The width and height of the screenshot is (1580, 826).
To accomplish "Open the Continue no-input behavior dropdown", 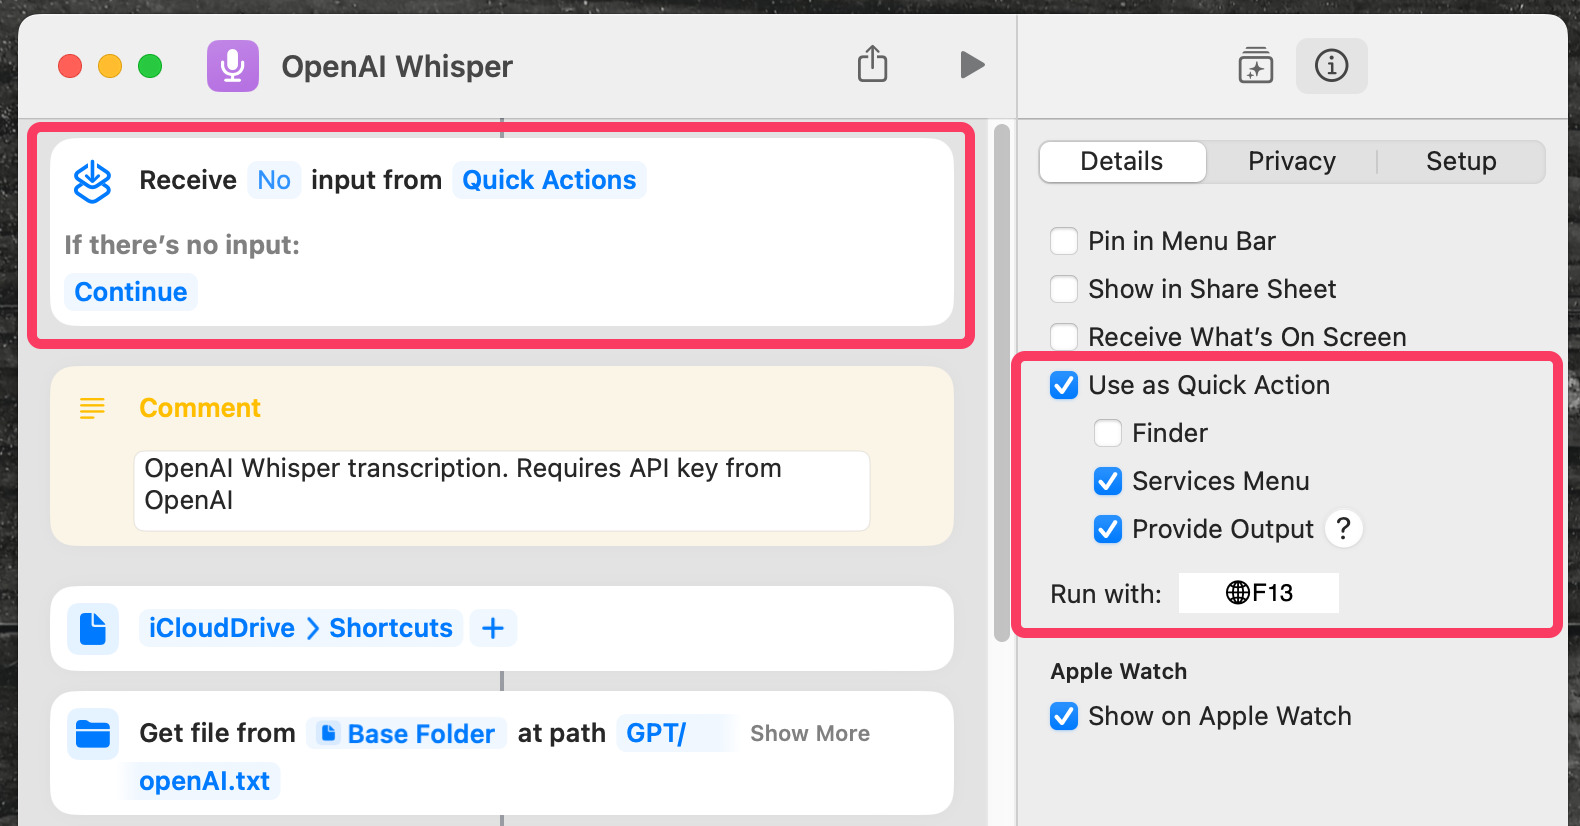I will tap(131, 292).
